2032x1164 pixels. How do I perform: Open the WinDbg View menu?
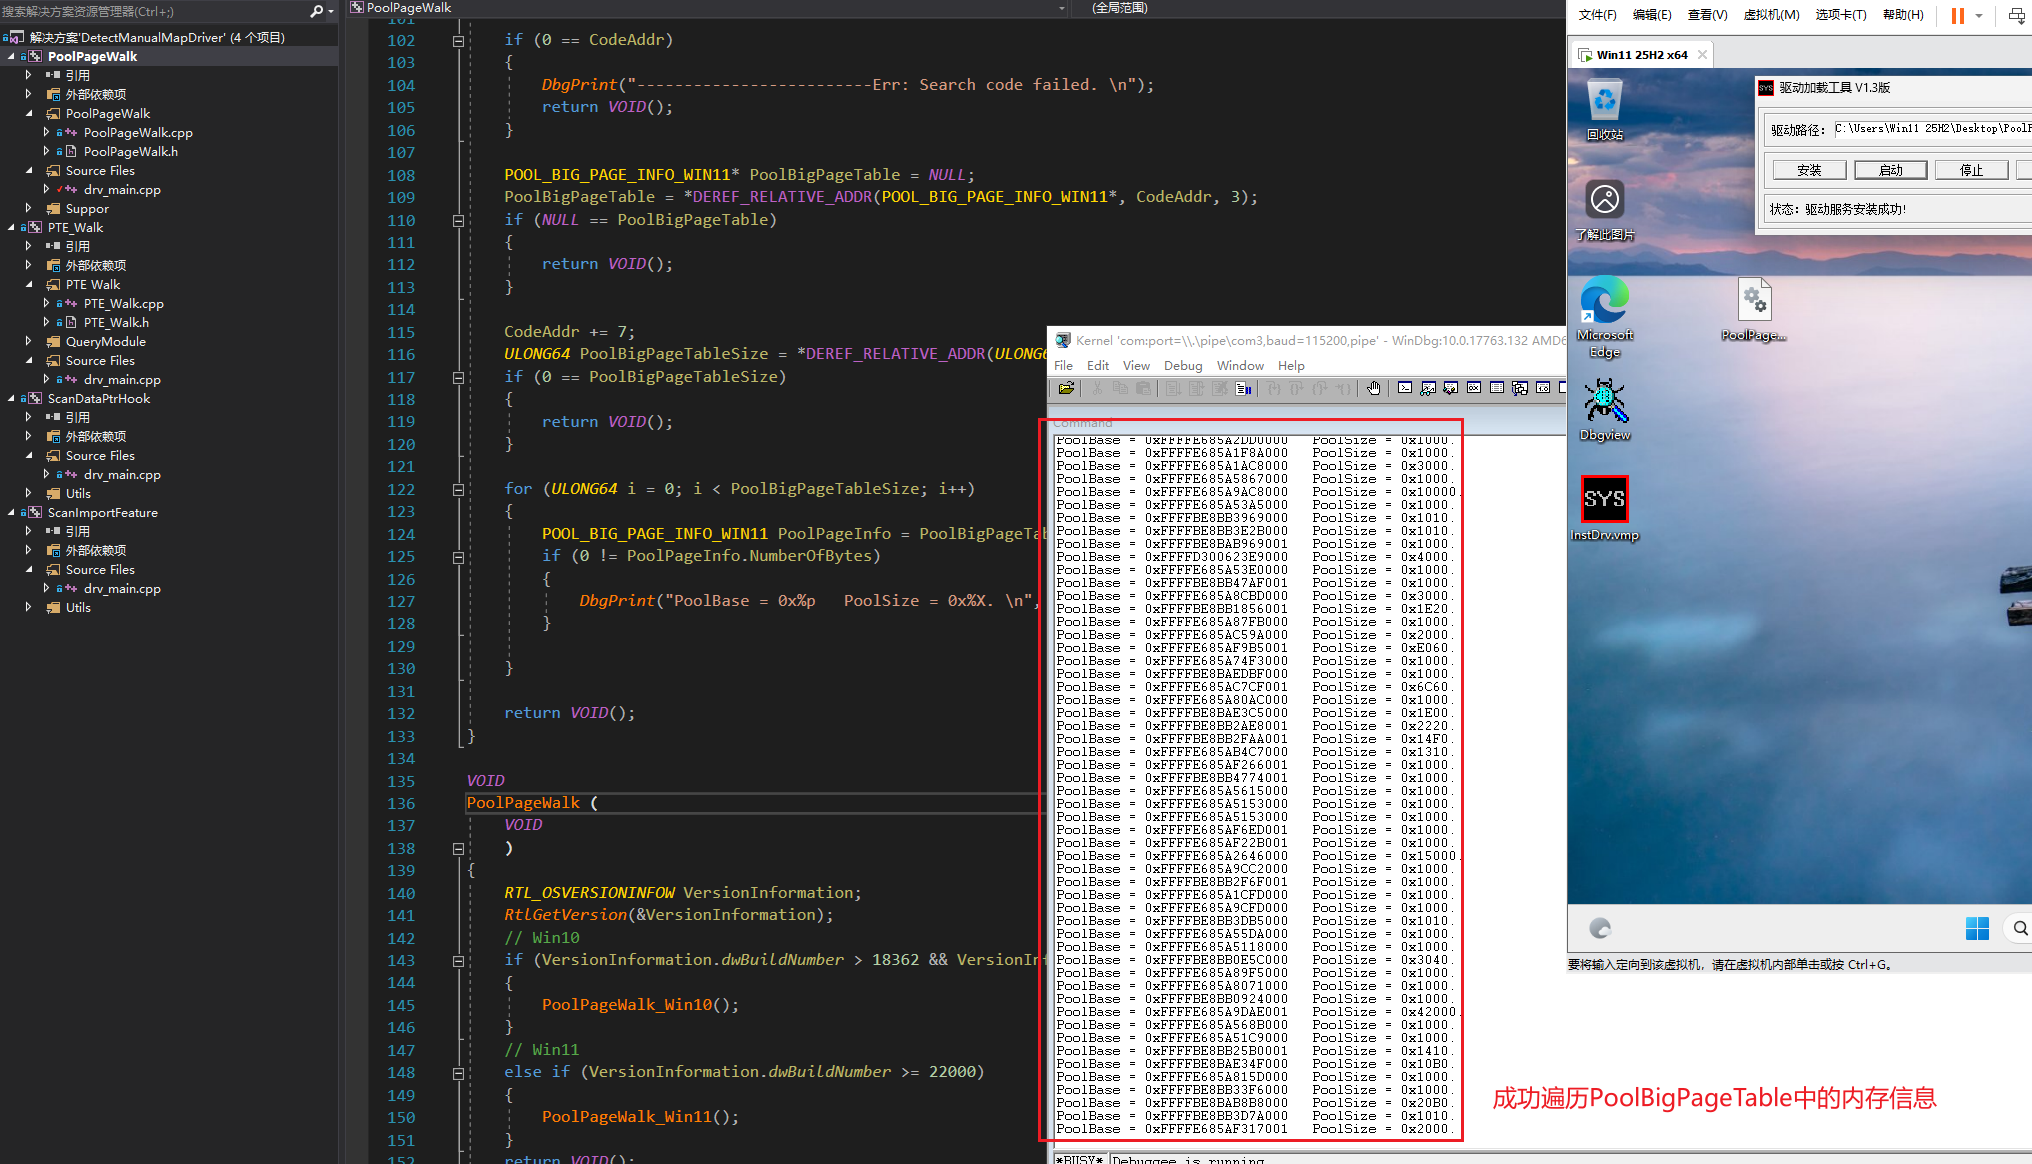1136,366
